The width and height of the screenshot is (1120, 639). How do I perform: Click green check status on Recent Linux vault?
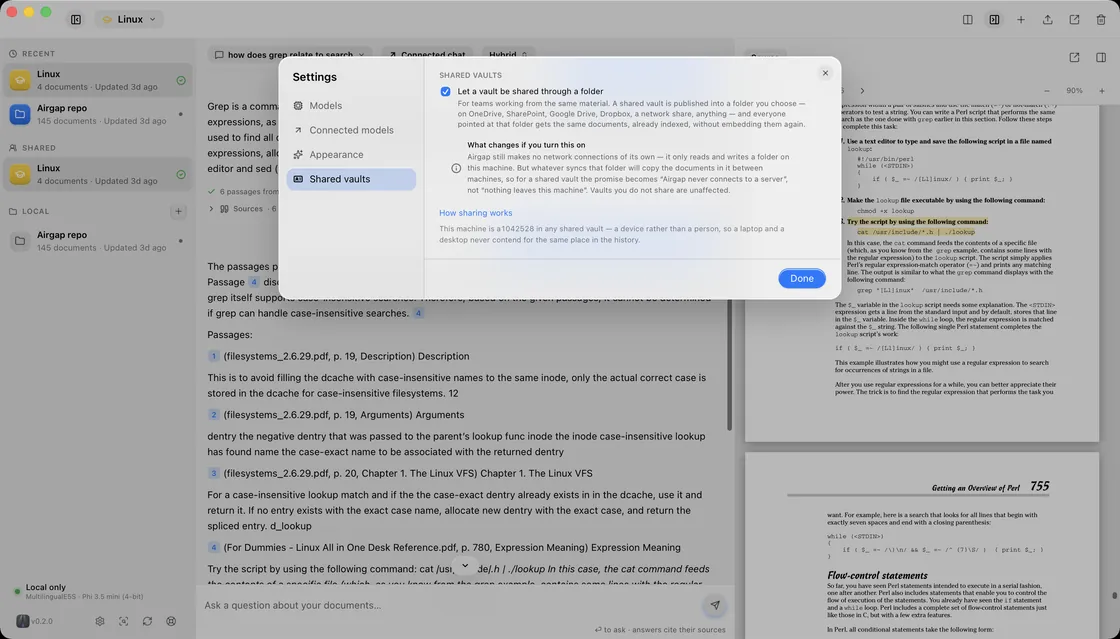[181, 81]
